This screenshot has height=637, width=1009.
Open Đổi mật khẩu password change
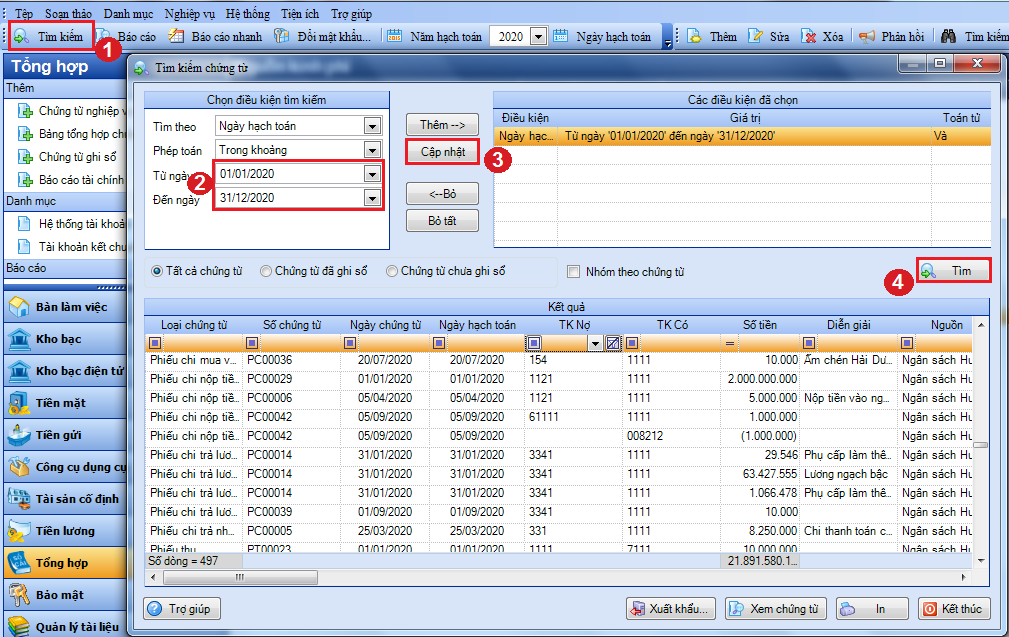pos(324,37)
